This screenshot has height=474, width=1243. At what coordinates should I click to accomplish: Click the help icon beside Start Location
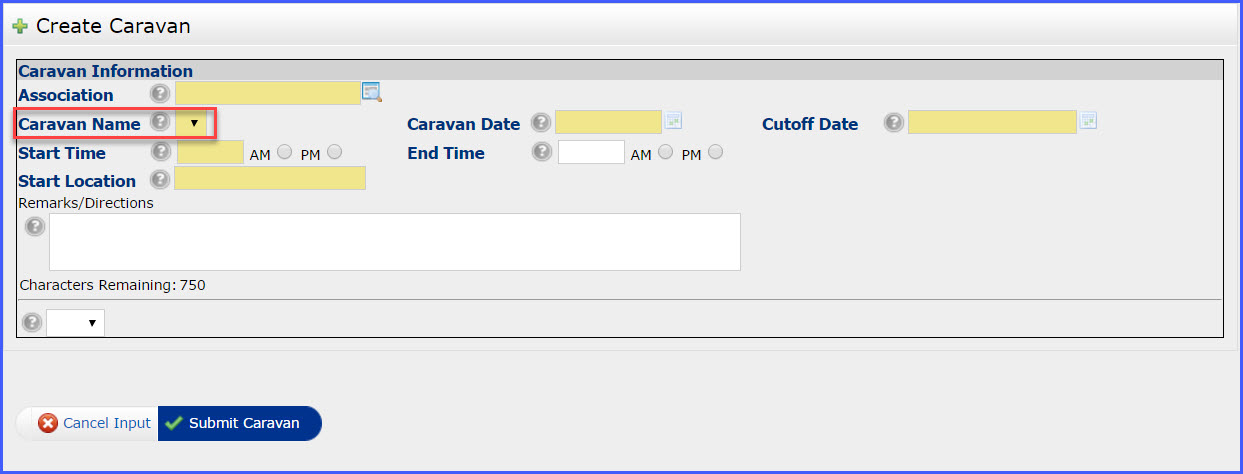[x=159, y=180]
